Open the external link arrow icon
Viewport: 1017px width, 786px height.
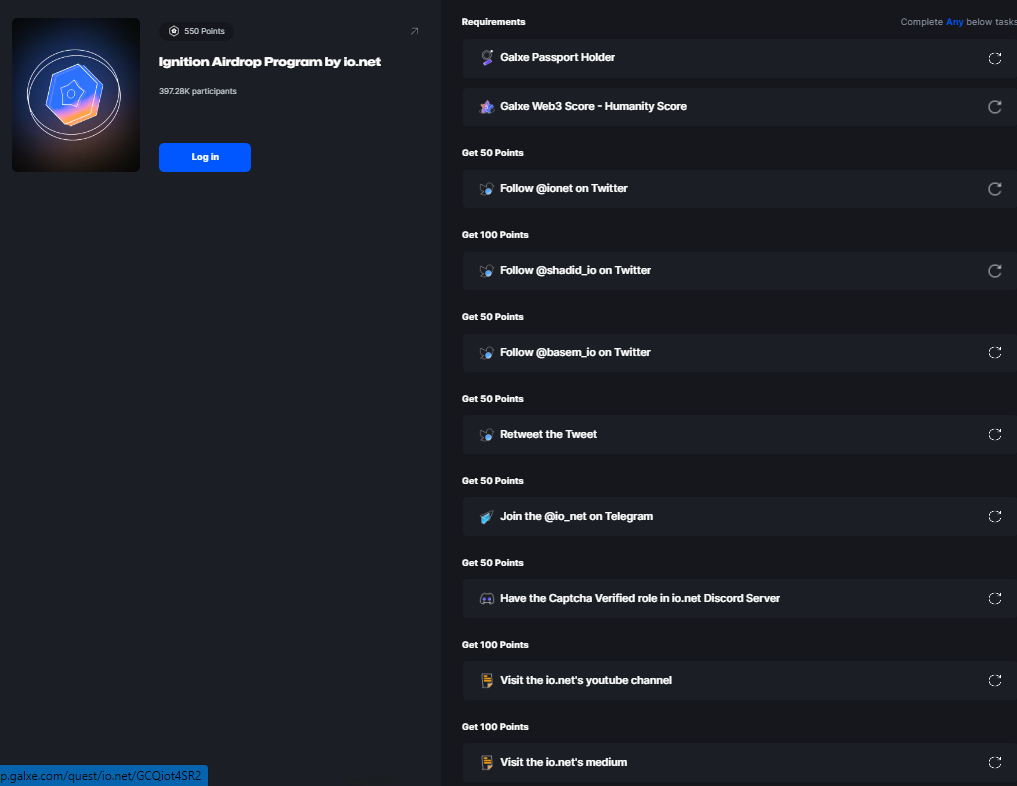point(414,31)
